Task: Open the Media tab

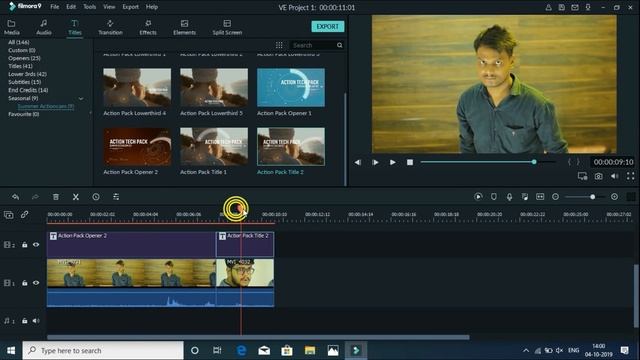Action: point(11,27)
